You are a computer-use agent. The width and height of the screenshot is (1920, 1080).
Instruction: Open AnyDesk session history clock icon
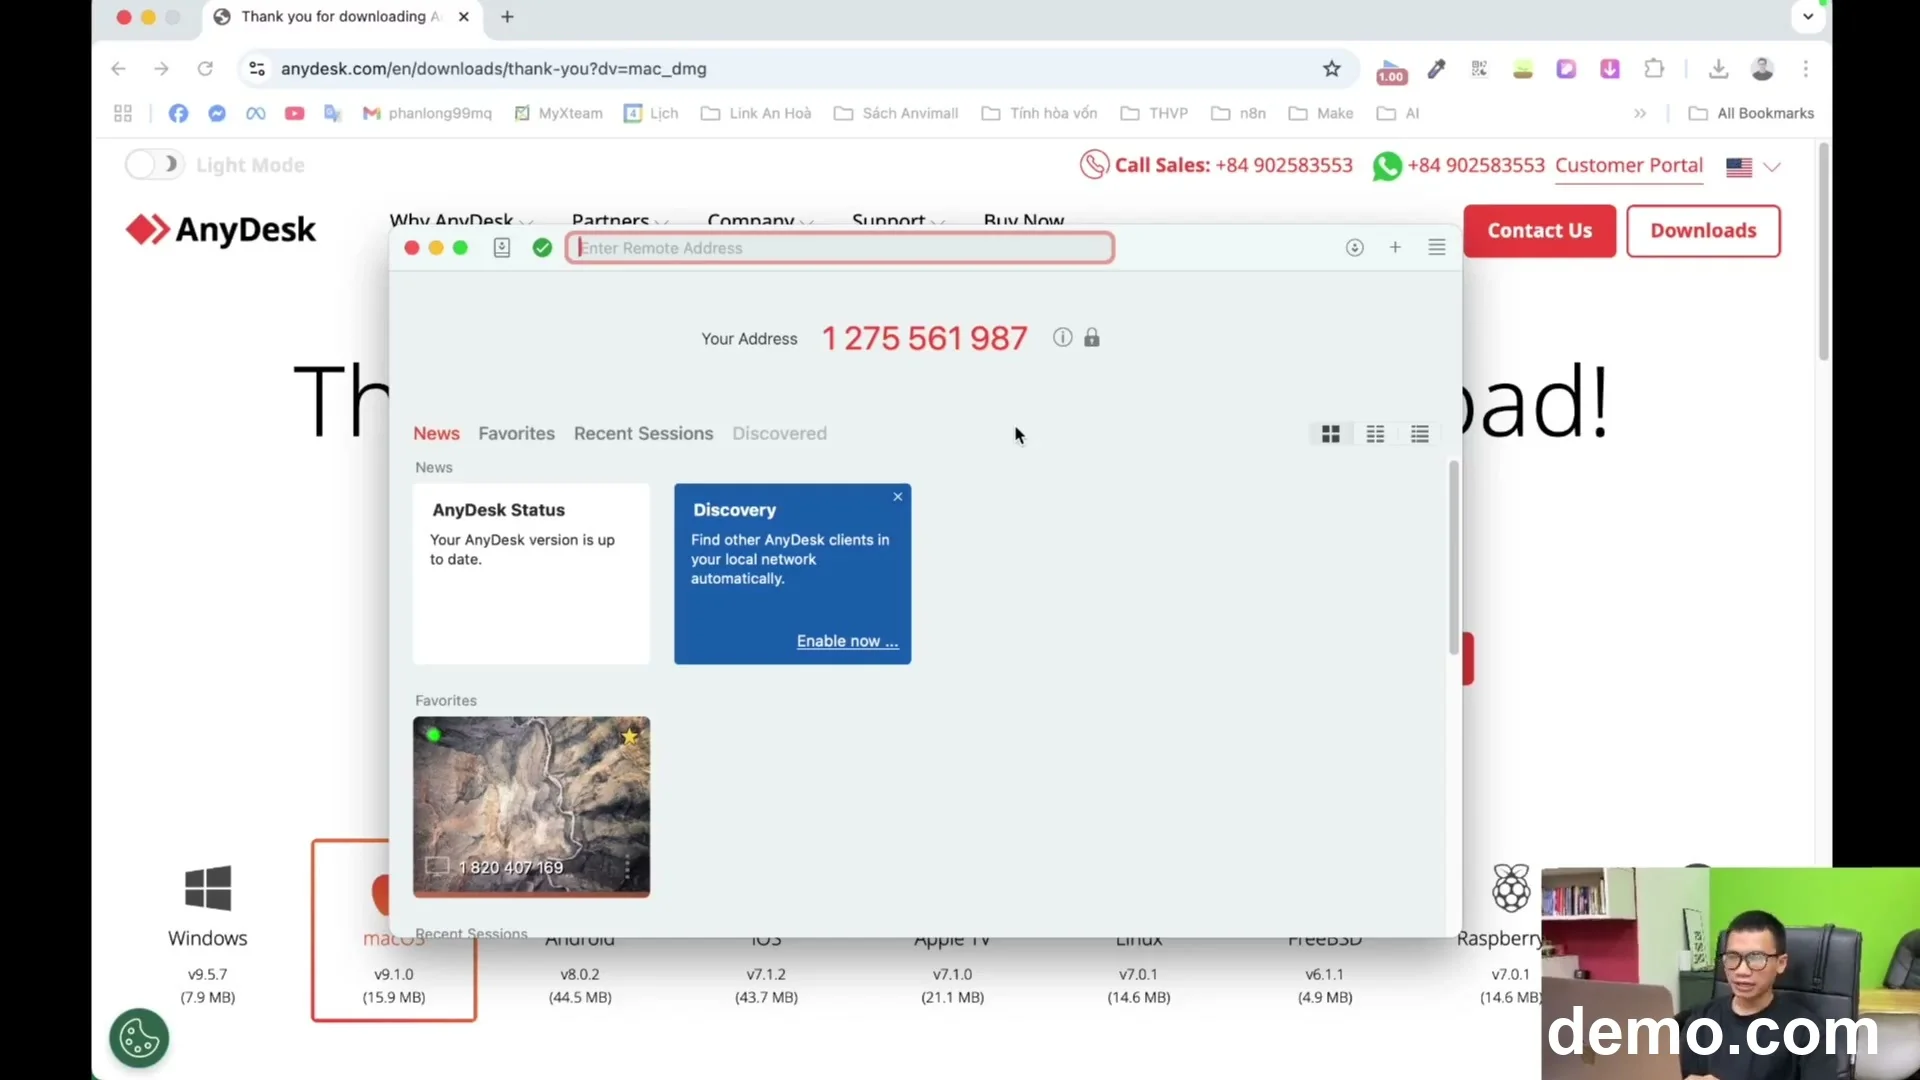pos(1355,248)
